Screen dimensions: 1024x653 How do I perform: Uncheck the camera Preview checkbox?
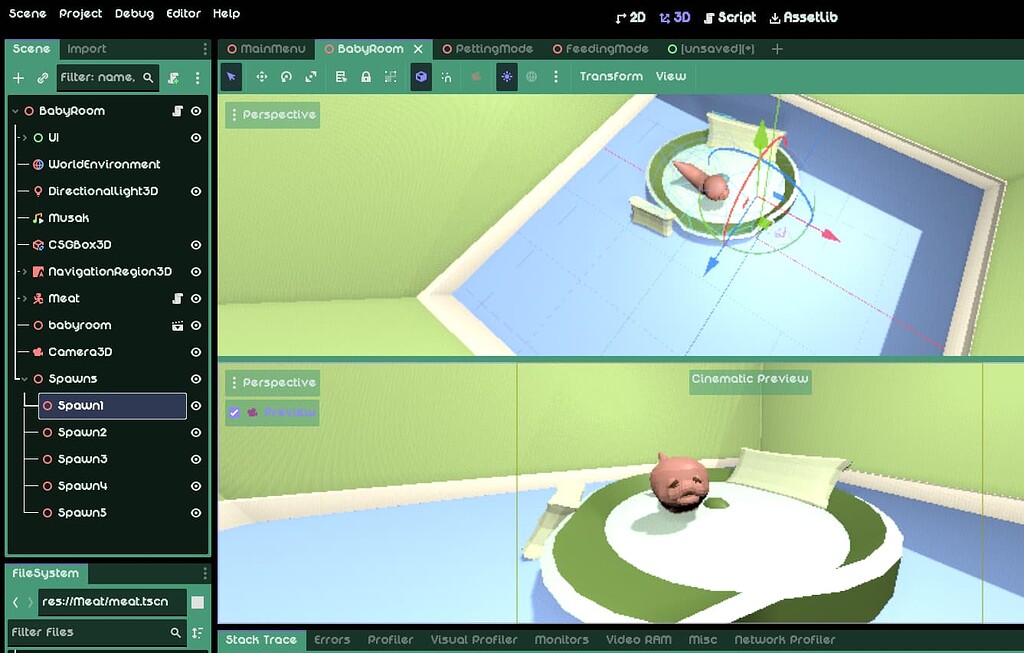click(234, 413)
